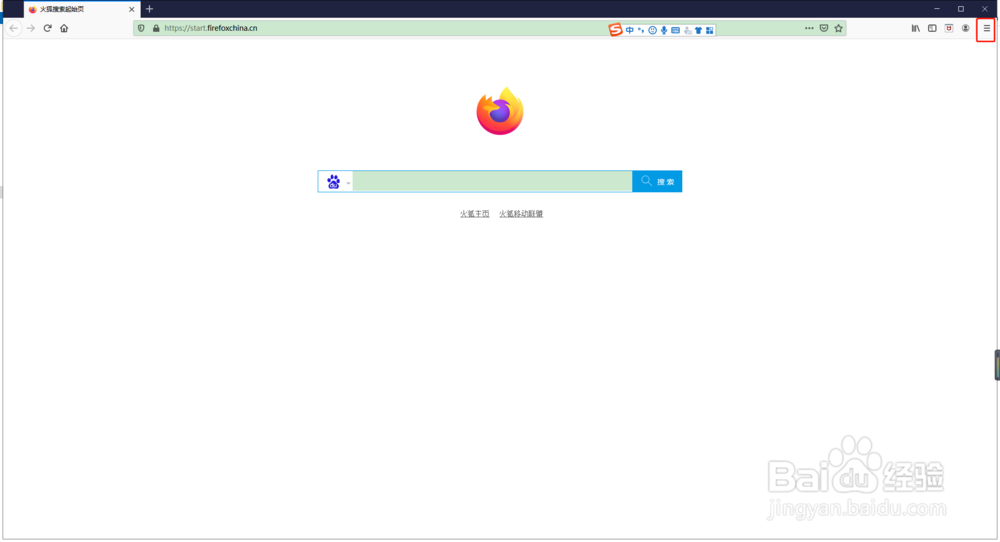
Task: Open page actions three-dot menu
Action: point(809,28)
